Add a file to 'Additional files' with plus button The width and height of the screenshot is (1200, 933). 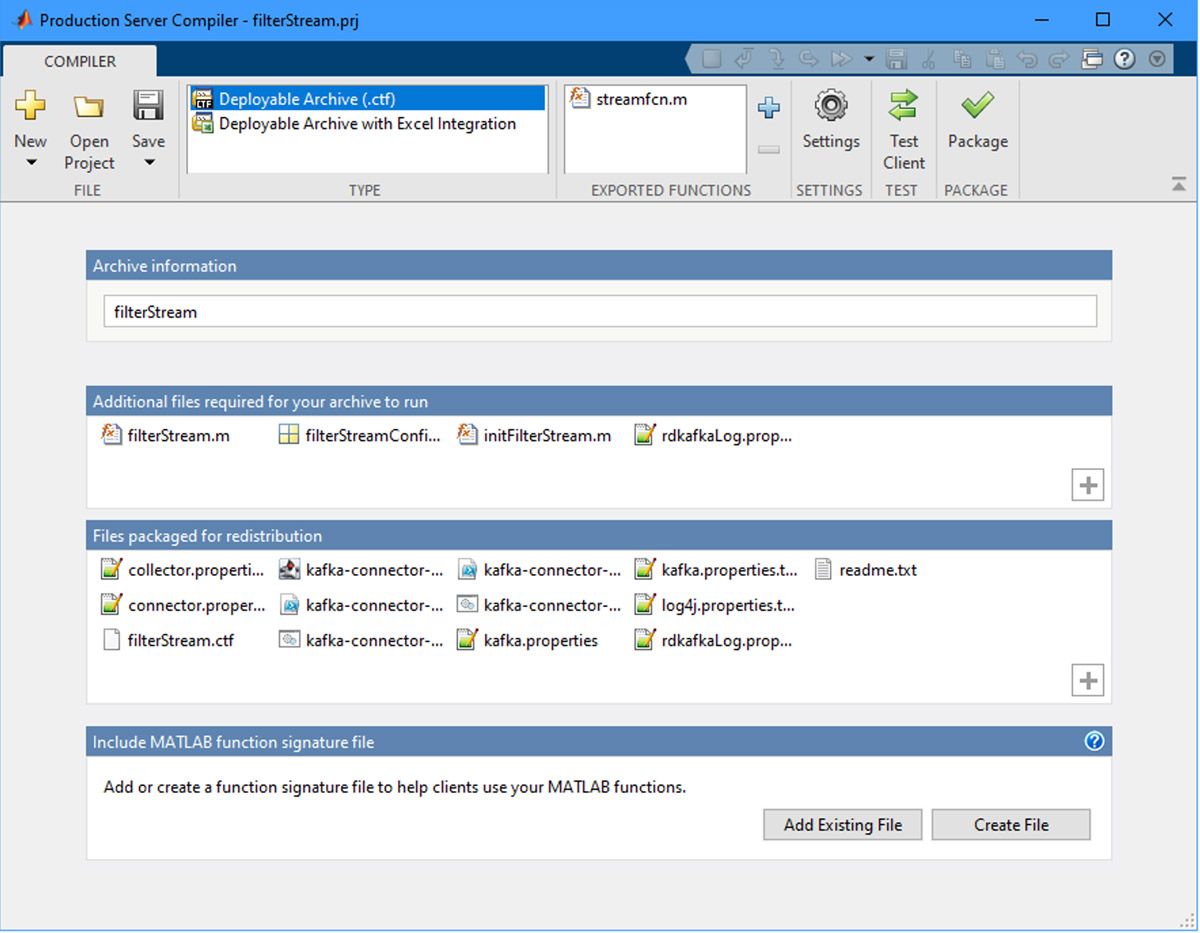(x=1086, y=484)
